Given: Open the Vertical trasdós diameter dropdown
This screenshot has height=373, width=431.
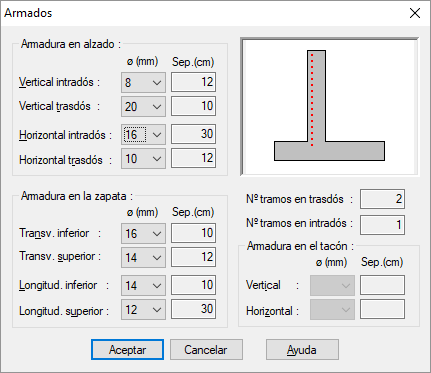Looking at the screenshot, I should (x=143, y=106).
